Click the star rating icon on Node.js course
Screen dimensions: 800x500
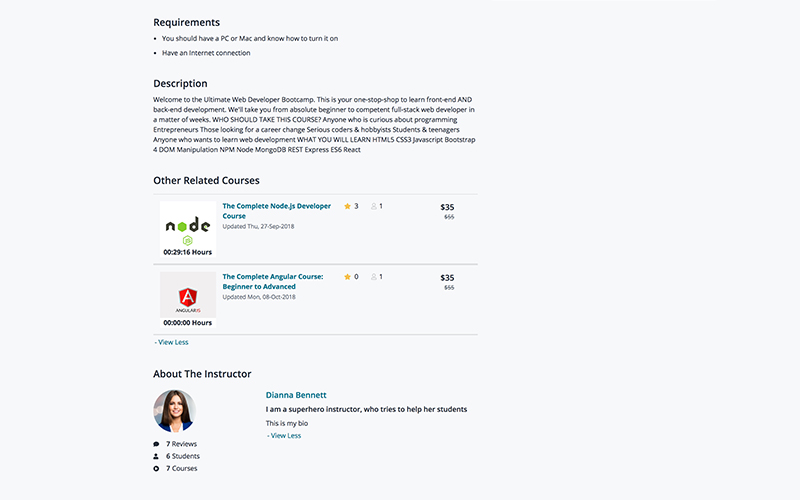pyautogui.click(x=348, y=206)
